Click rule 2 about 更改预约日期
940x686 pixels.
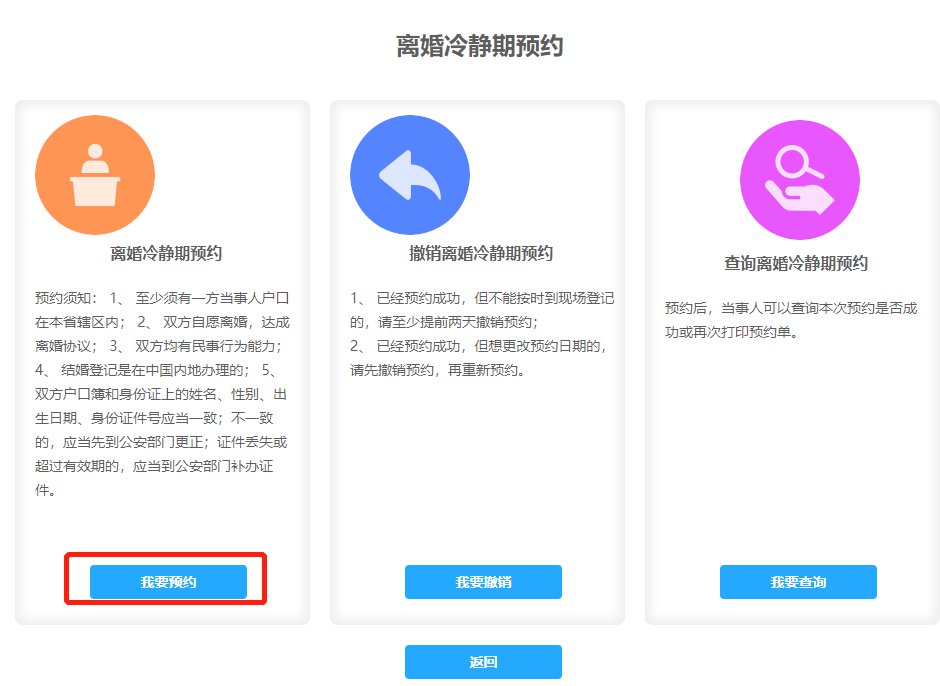(478, 358)
